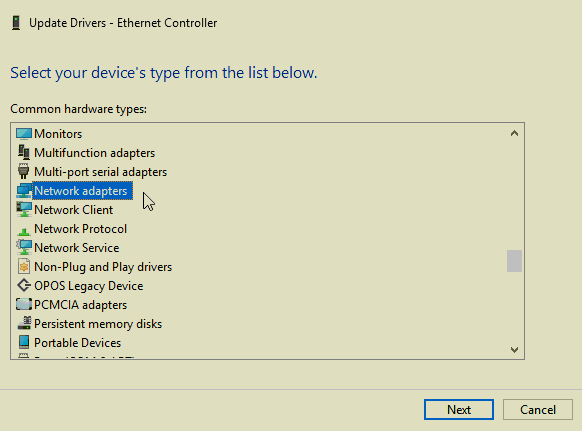Image resolution: width=582 pixels, height=431 pixels.
Task: Click the Network adapters icon
Action: [x=24, y=191]
